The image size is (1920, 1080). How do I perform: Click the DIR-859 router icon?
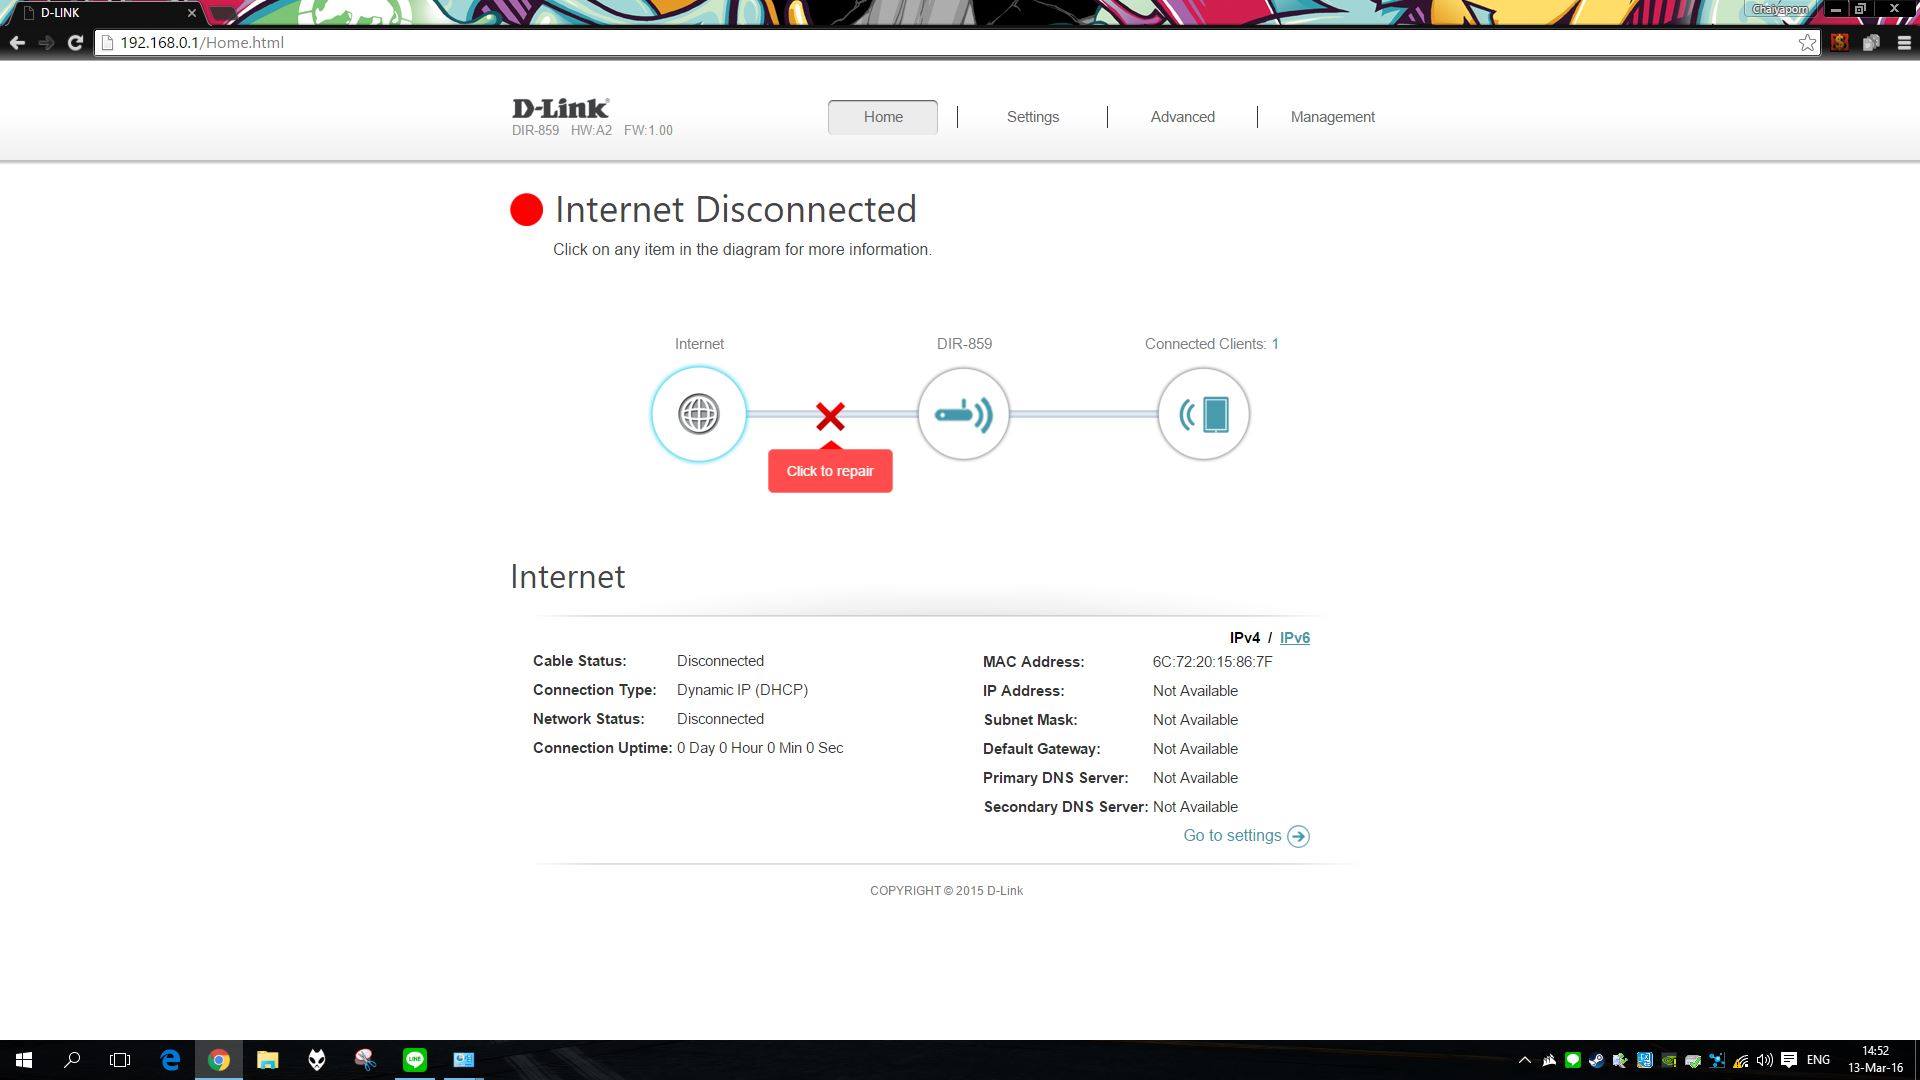point(963,414)
